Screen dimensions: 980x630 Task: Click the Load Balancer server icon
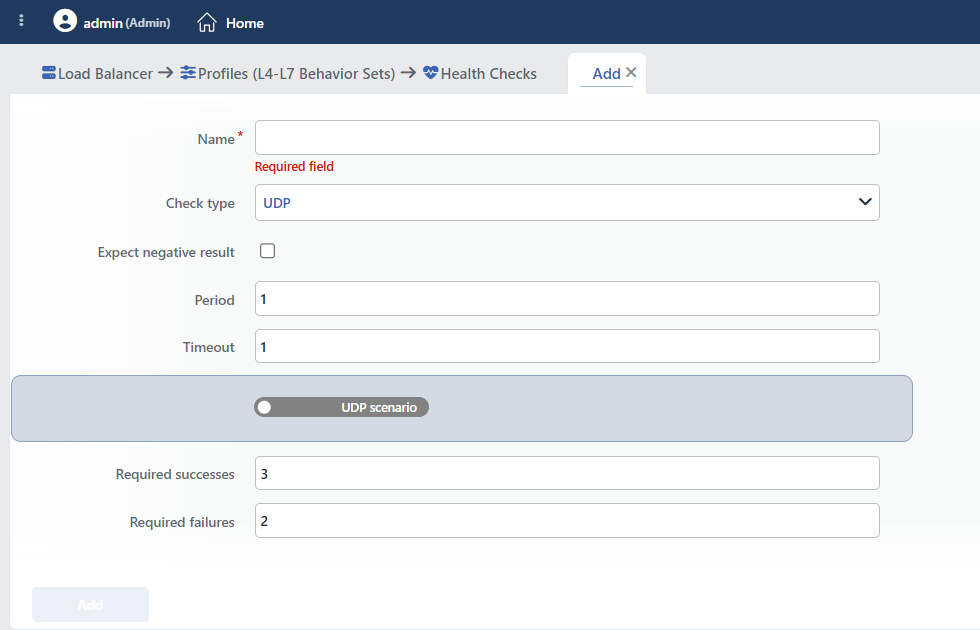pyautogui.click(x=49, y=72)
